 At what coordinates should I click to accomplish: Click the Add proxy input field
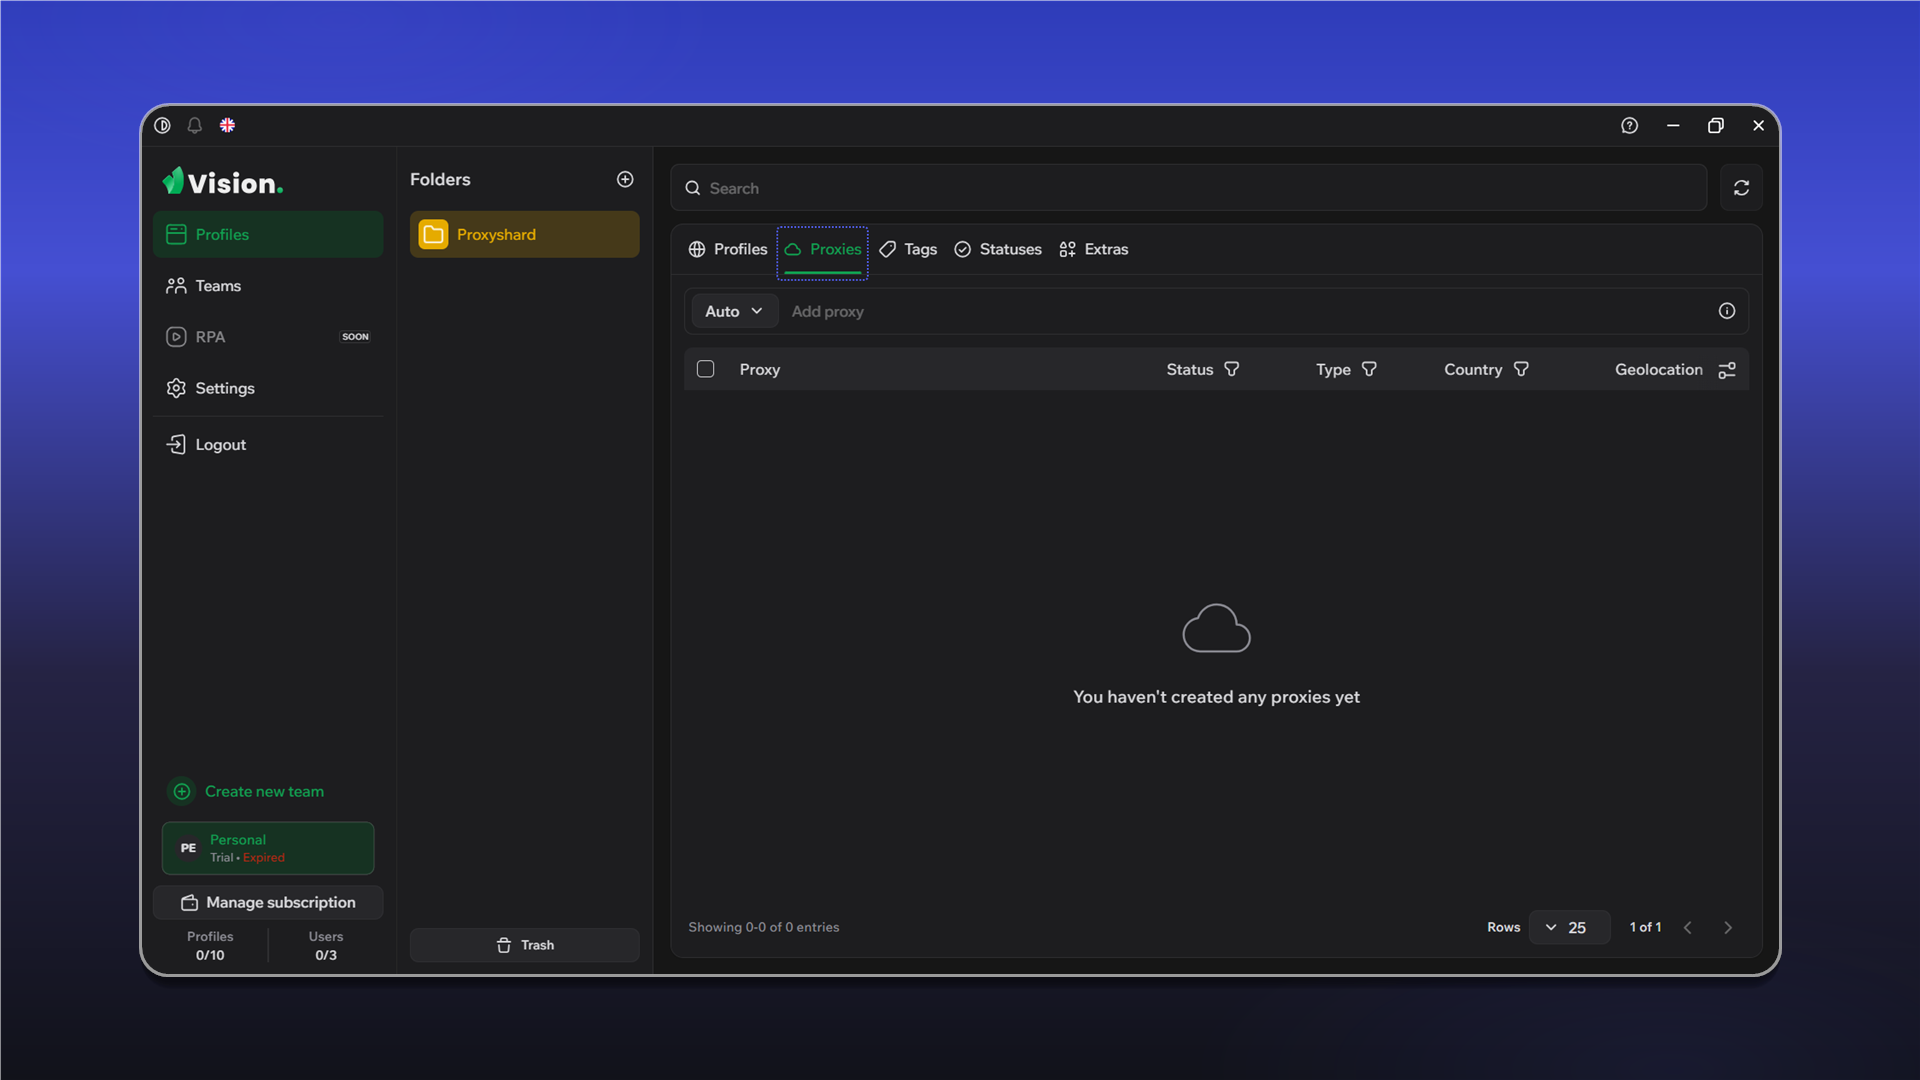click(1245, 311)
